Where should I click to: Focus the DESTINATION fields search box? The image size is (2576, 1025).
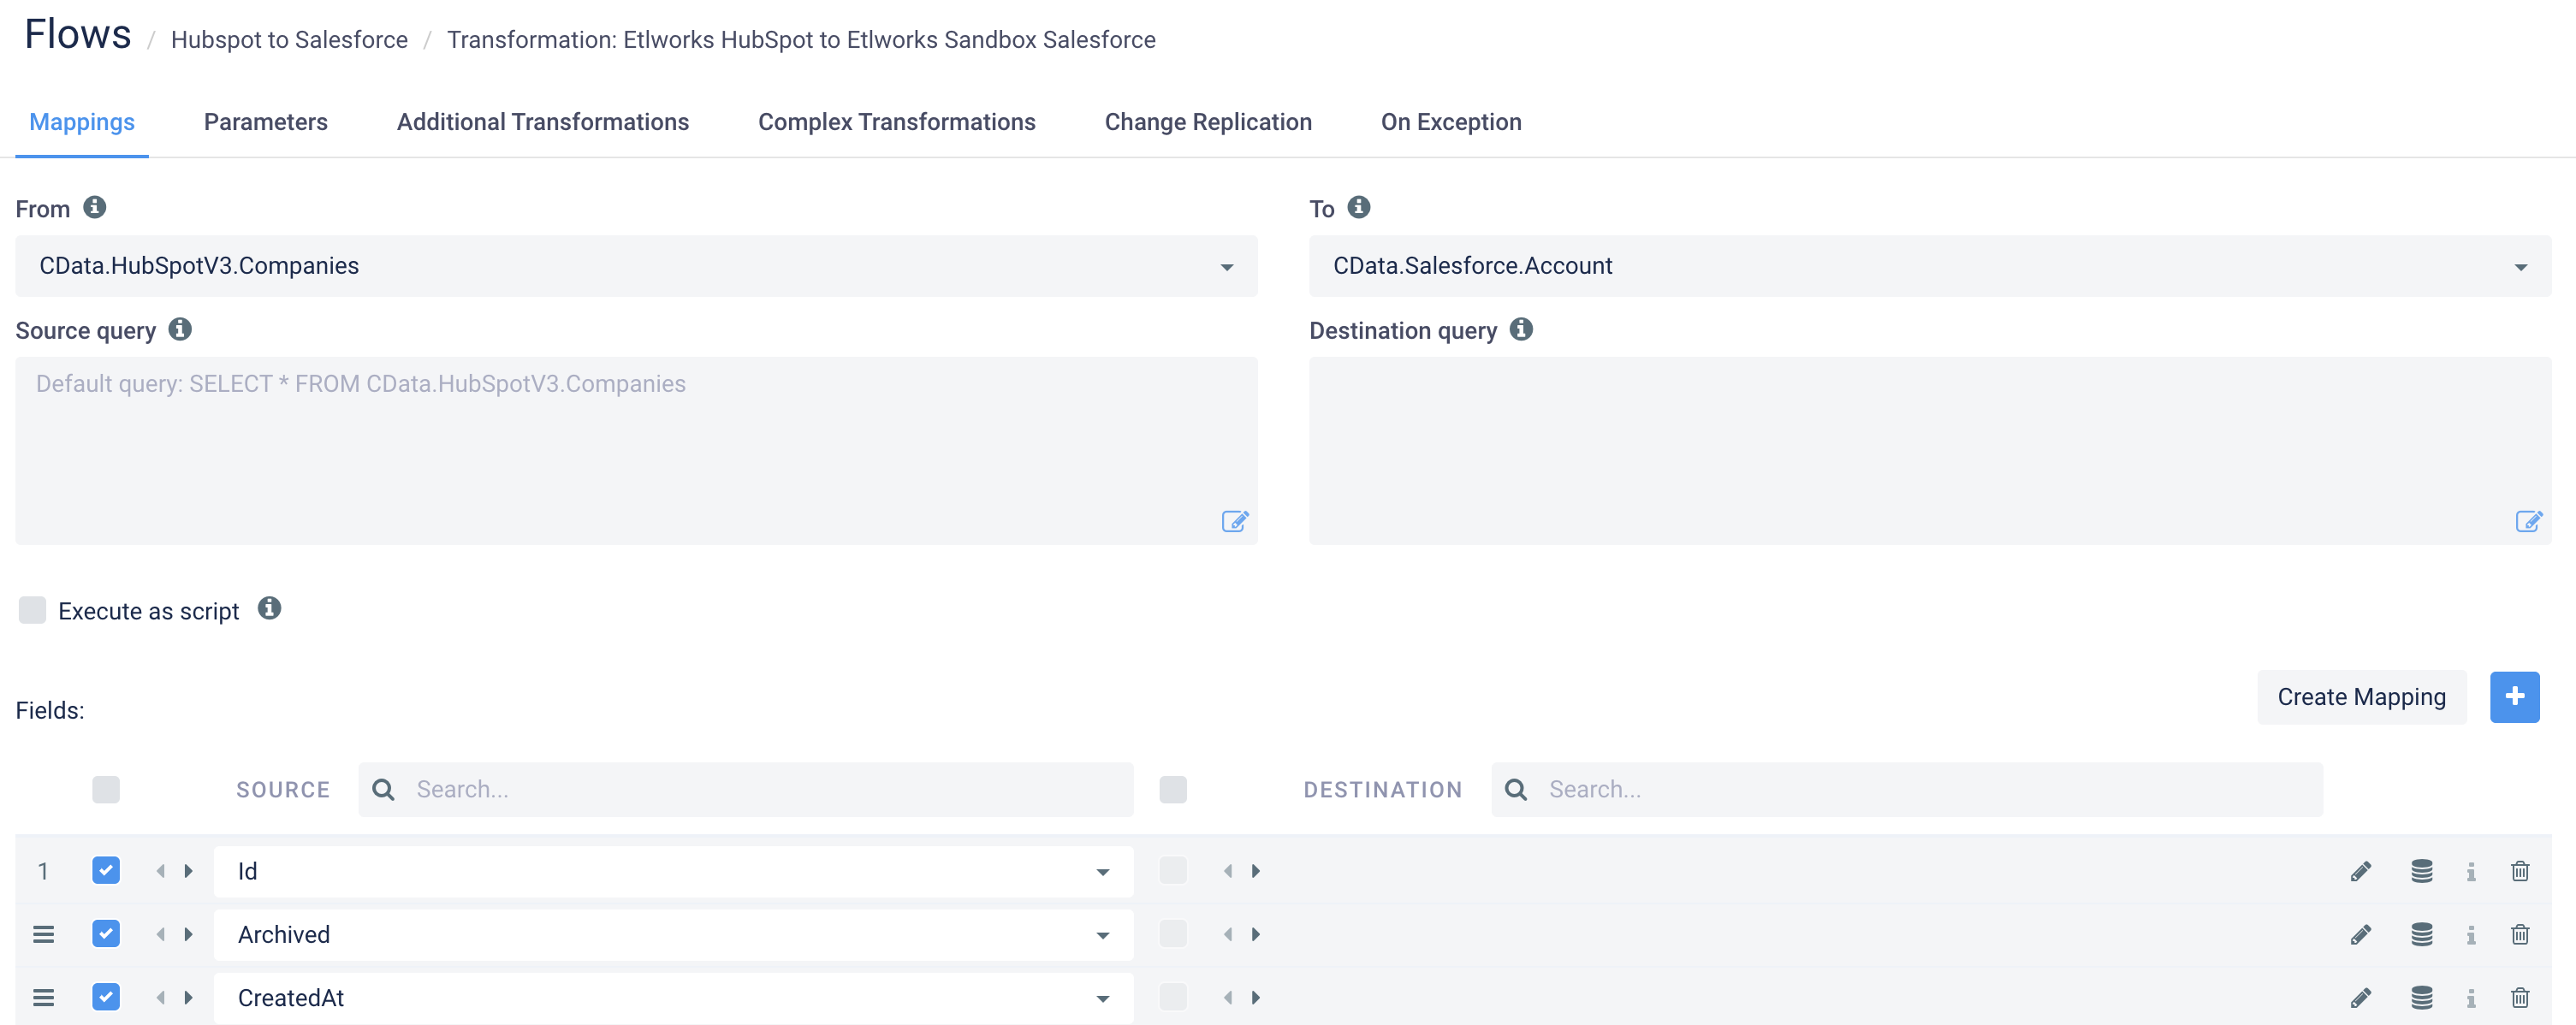pyautogui.click(x=1907, y=790)
